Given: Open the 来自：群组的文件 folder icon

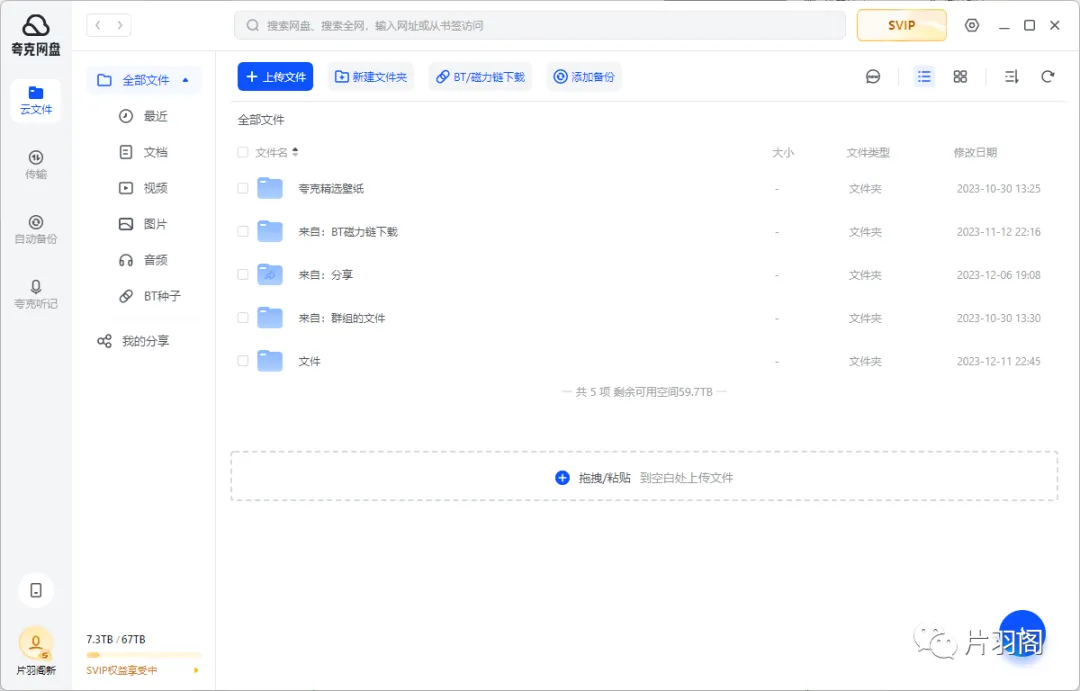Looking at the screenshot, I should click(270, 318).
